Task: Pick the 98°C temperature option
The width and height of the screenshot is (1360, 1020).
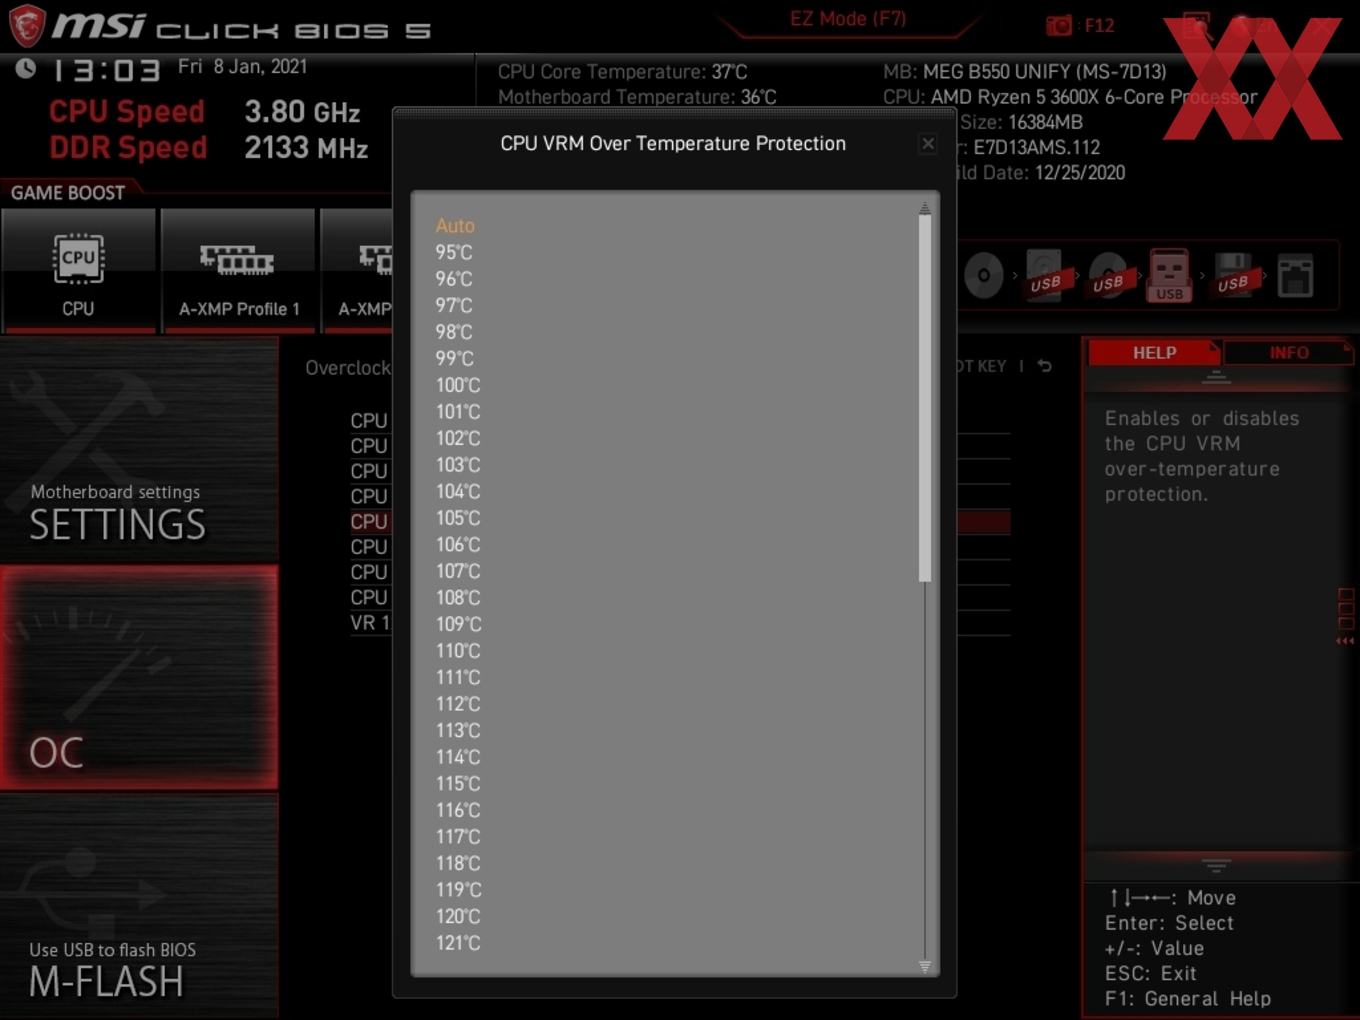Action: (454, 332)
